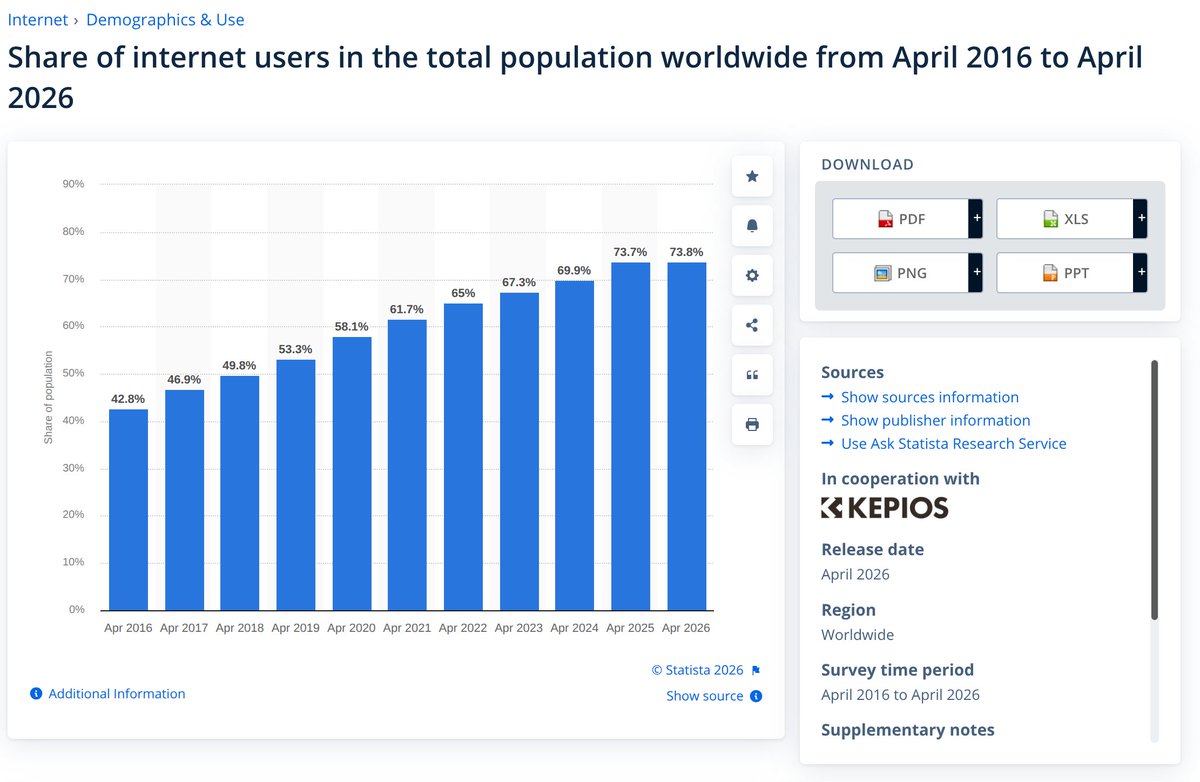Viewport: 1200px width, 782px height.
Task: Expand plus options on PPT button
Action: (x=1140, y=272)
